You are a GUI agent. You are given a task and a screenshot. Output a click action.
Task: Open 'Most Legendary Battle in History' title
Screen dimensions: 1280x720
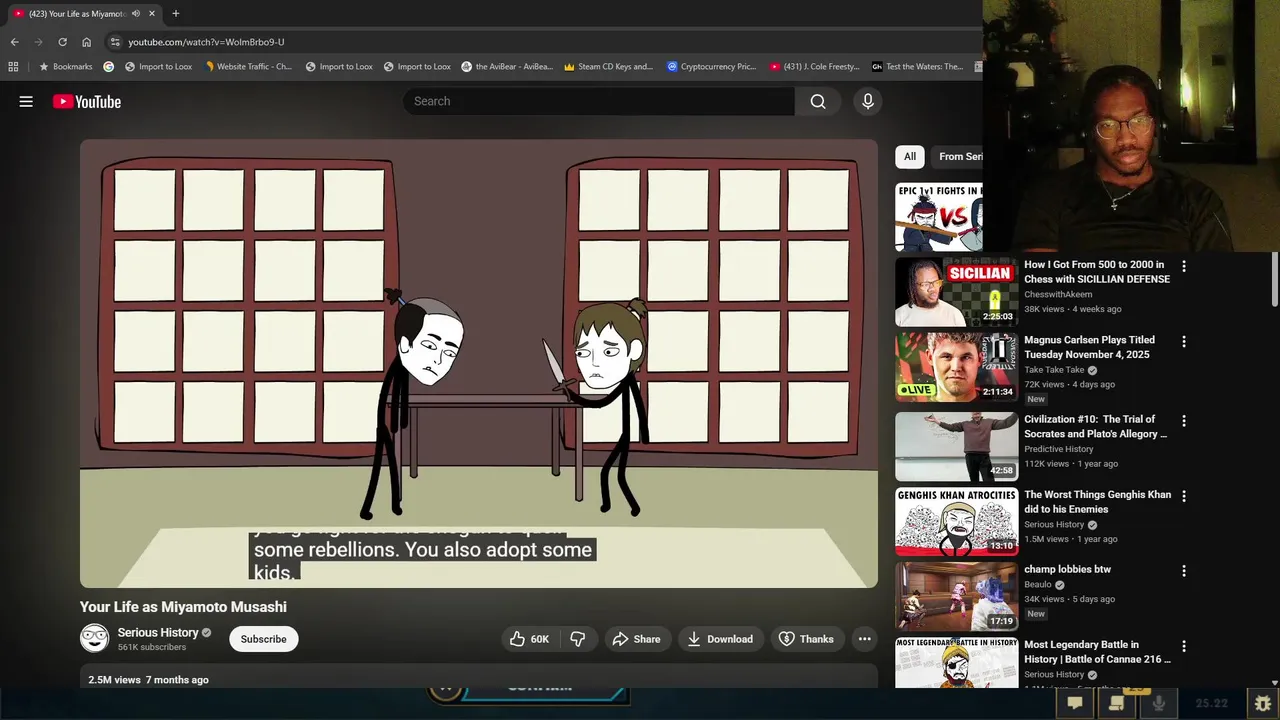coord(1097,651)
